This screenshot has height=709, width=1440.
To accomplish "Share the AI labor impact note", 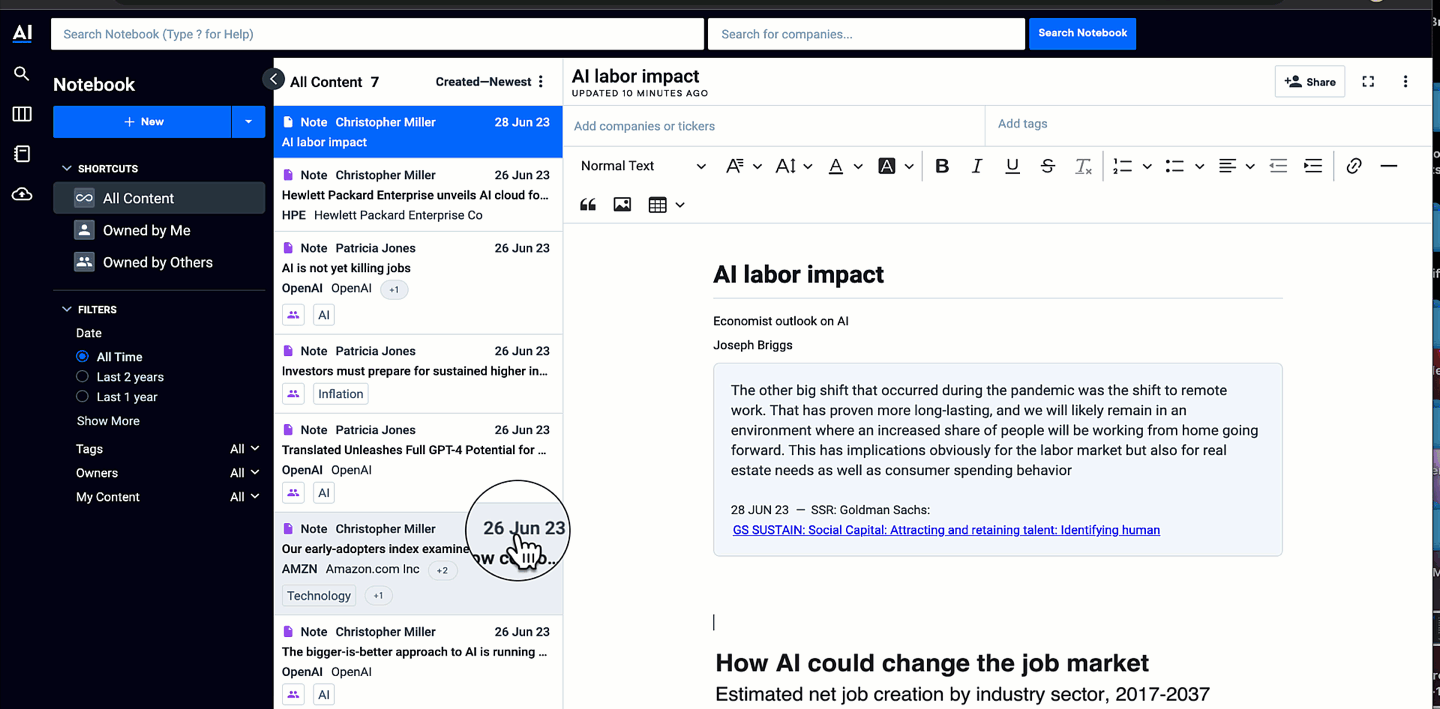I will point(1310,82).
